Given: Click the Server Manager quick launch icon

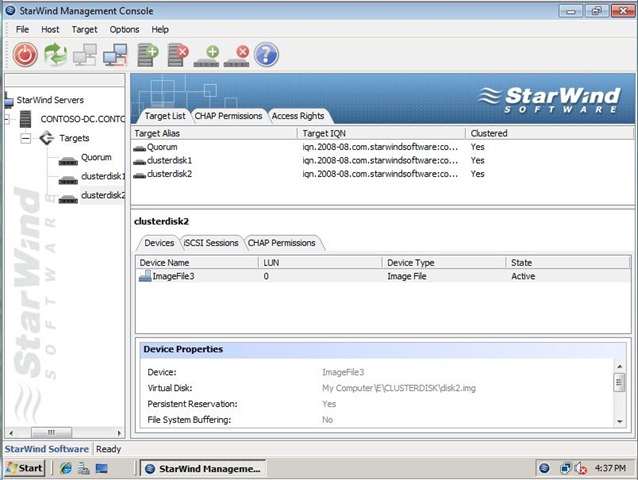Looking at the screenshot, I should (83, 468).
